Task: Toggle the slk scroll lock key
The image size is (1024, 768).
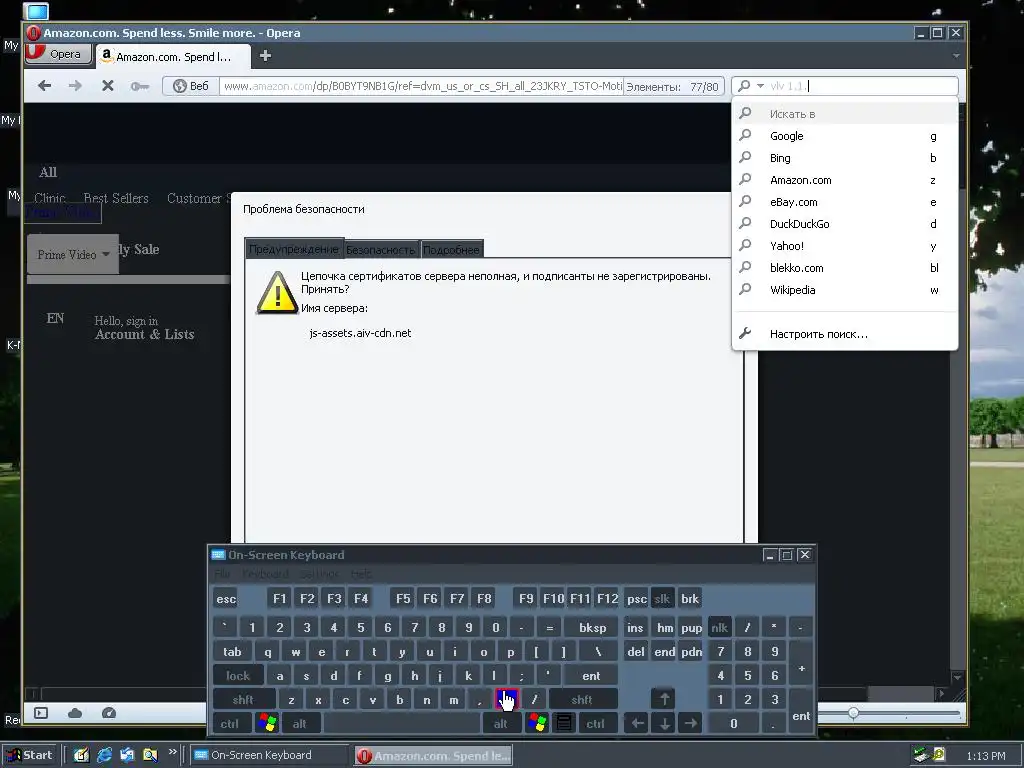Action: (x=662, y=598)
